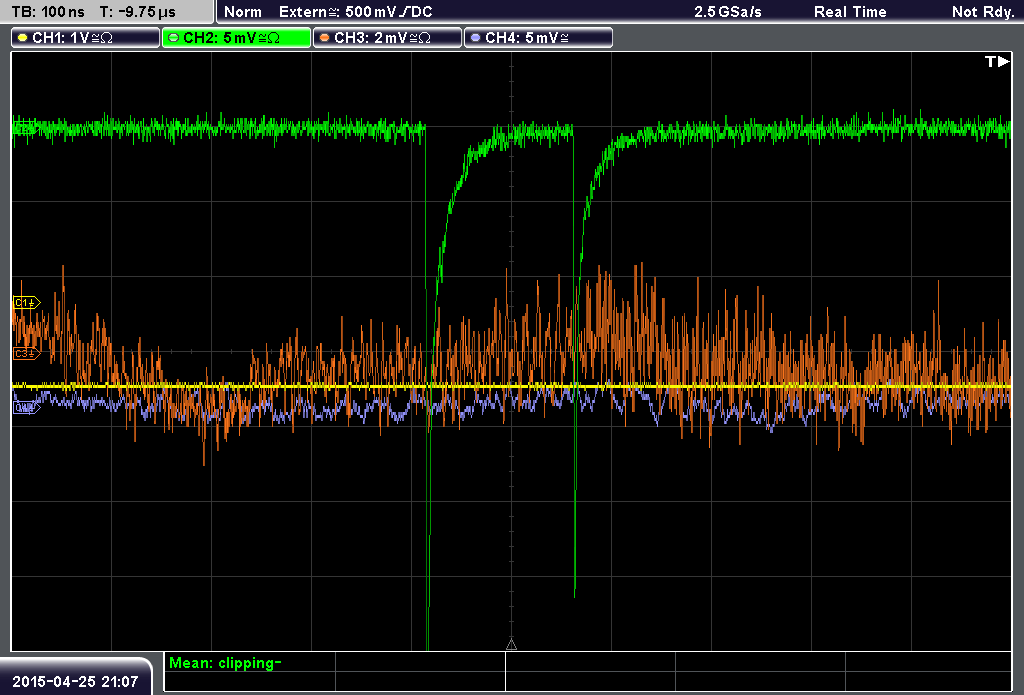Click the C3 ground level marker
This screenshot has height=695, width=1024.
point(26,353)
